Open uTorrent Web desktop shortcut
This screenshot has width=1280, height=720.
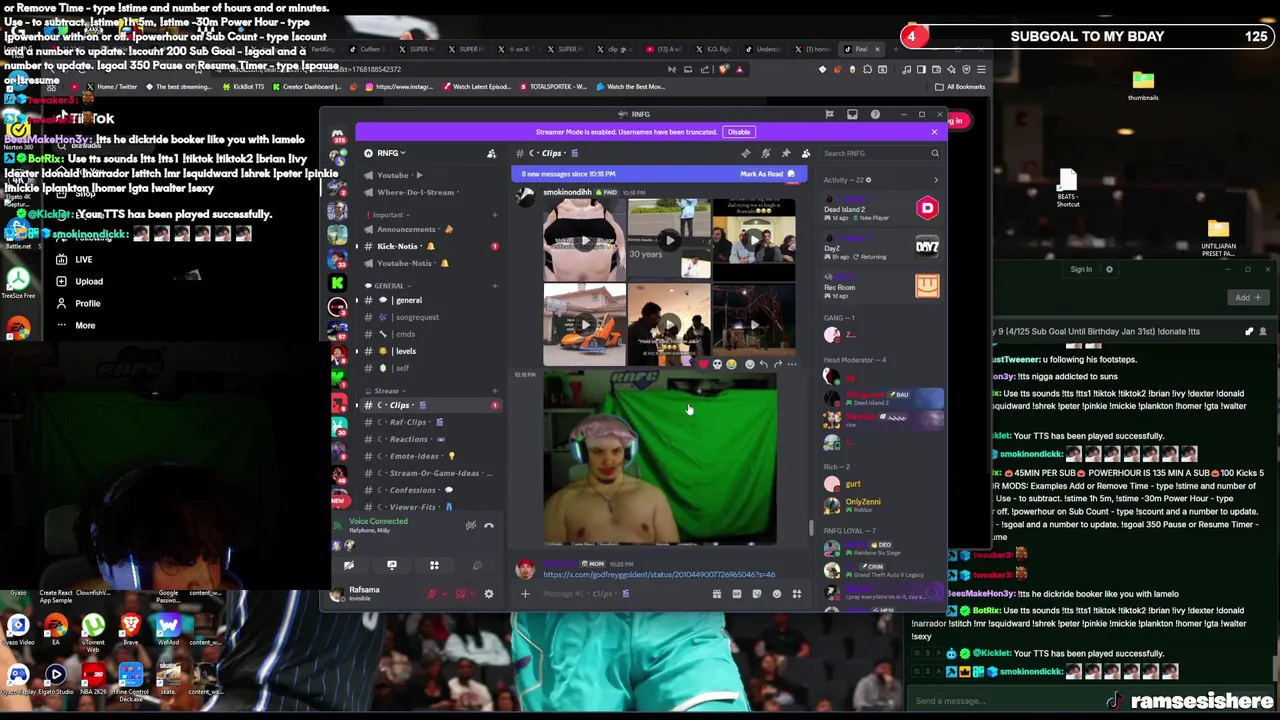[x=93, y=630]
